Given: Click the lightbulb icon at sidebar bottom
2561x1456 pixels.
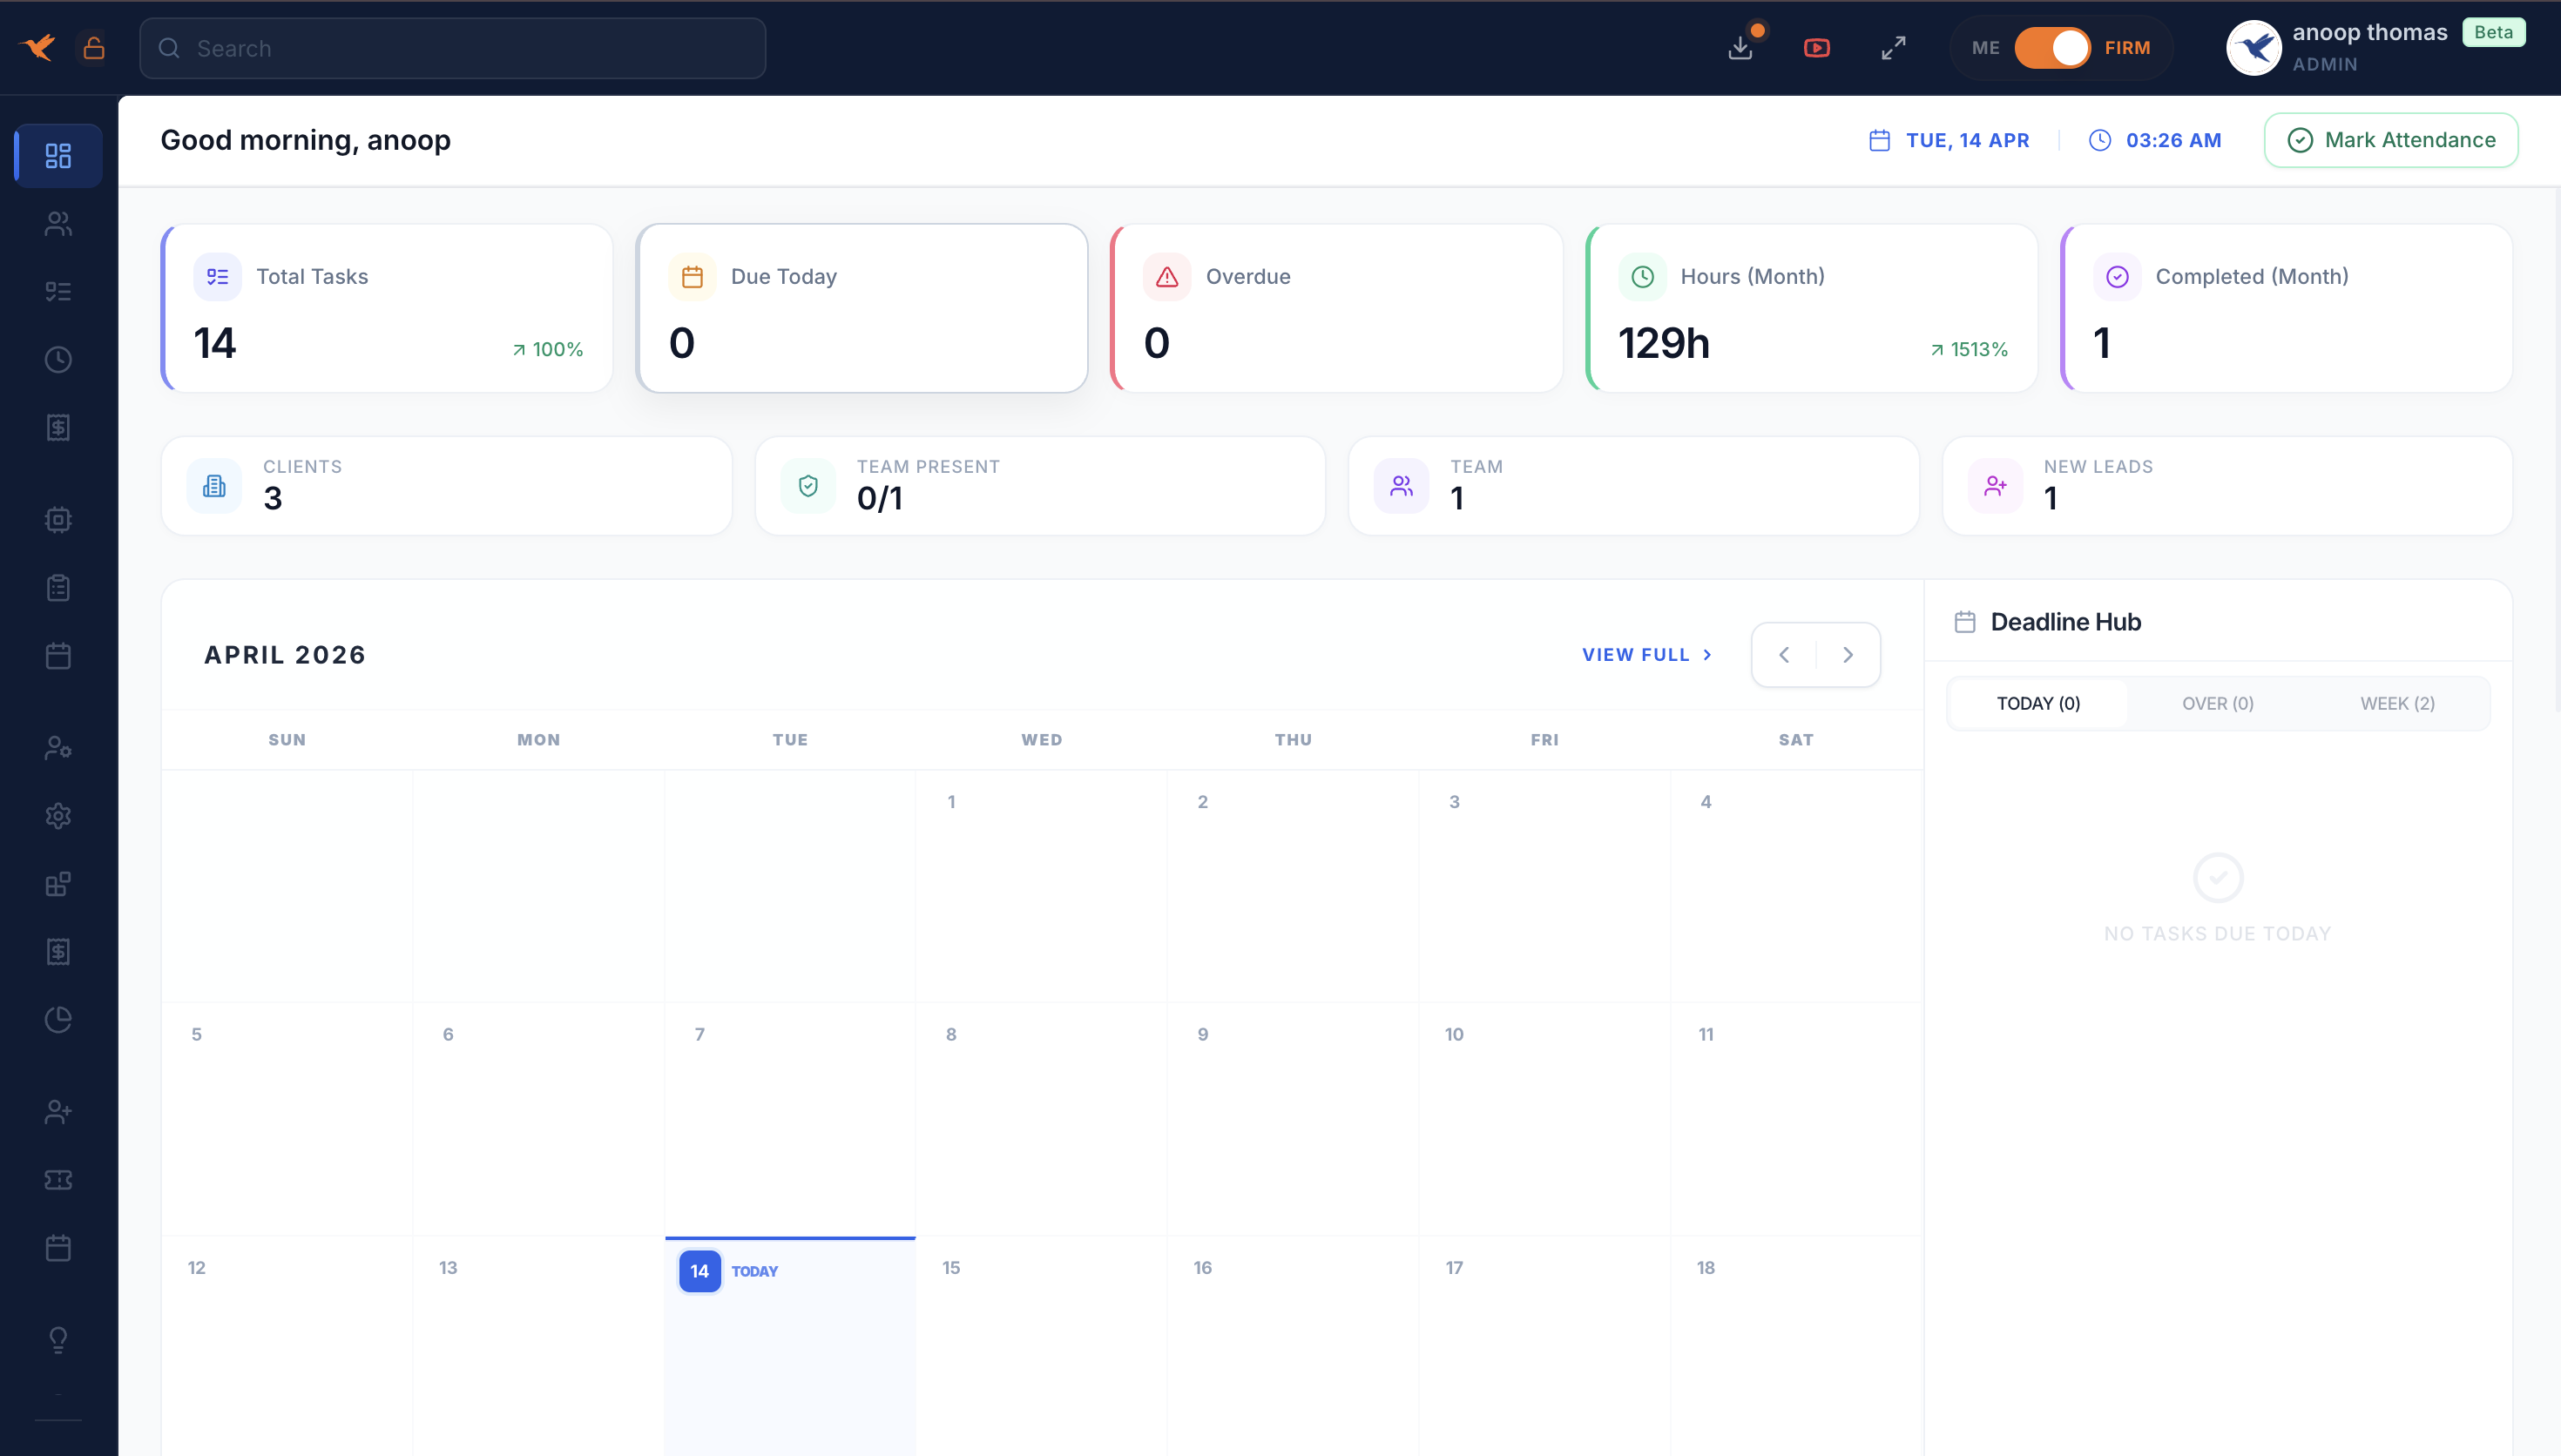Looking at the screenshot, I should [57, 1340].
